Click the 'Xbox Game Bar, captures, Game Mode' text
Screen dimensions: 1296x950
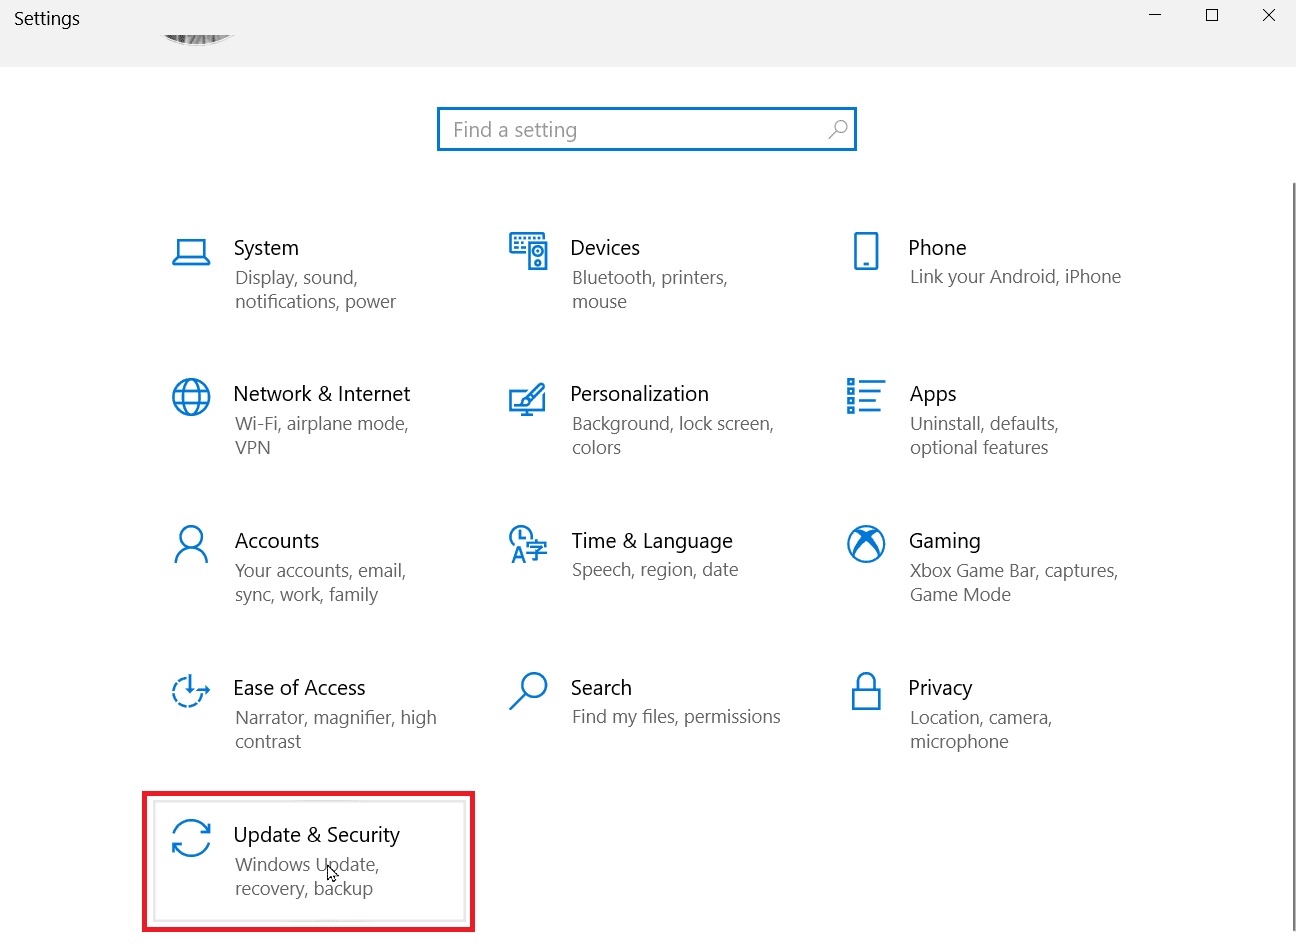pos(1014,583)
